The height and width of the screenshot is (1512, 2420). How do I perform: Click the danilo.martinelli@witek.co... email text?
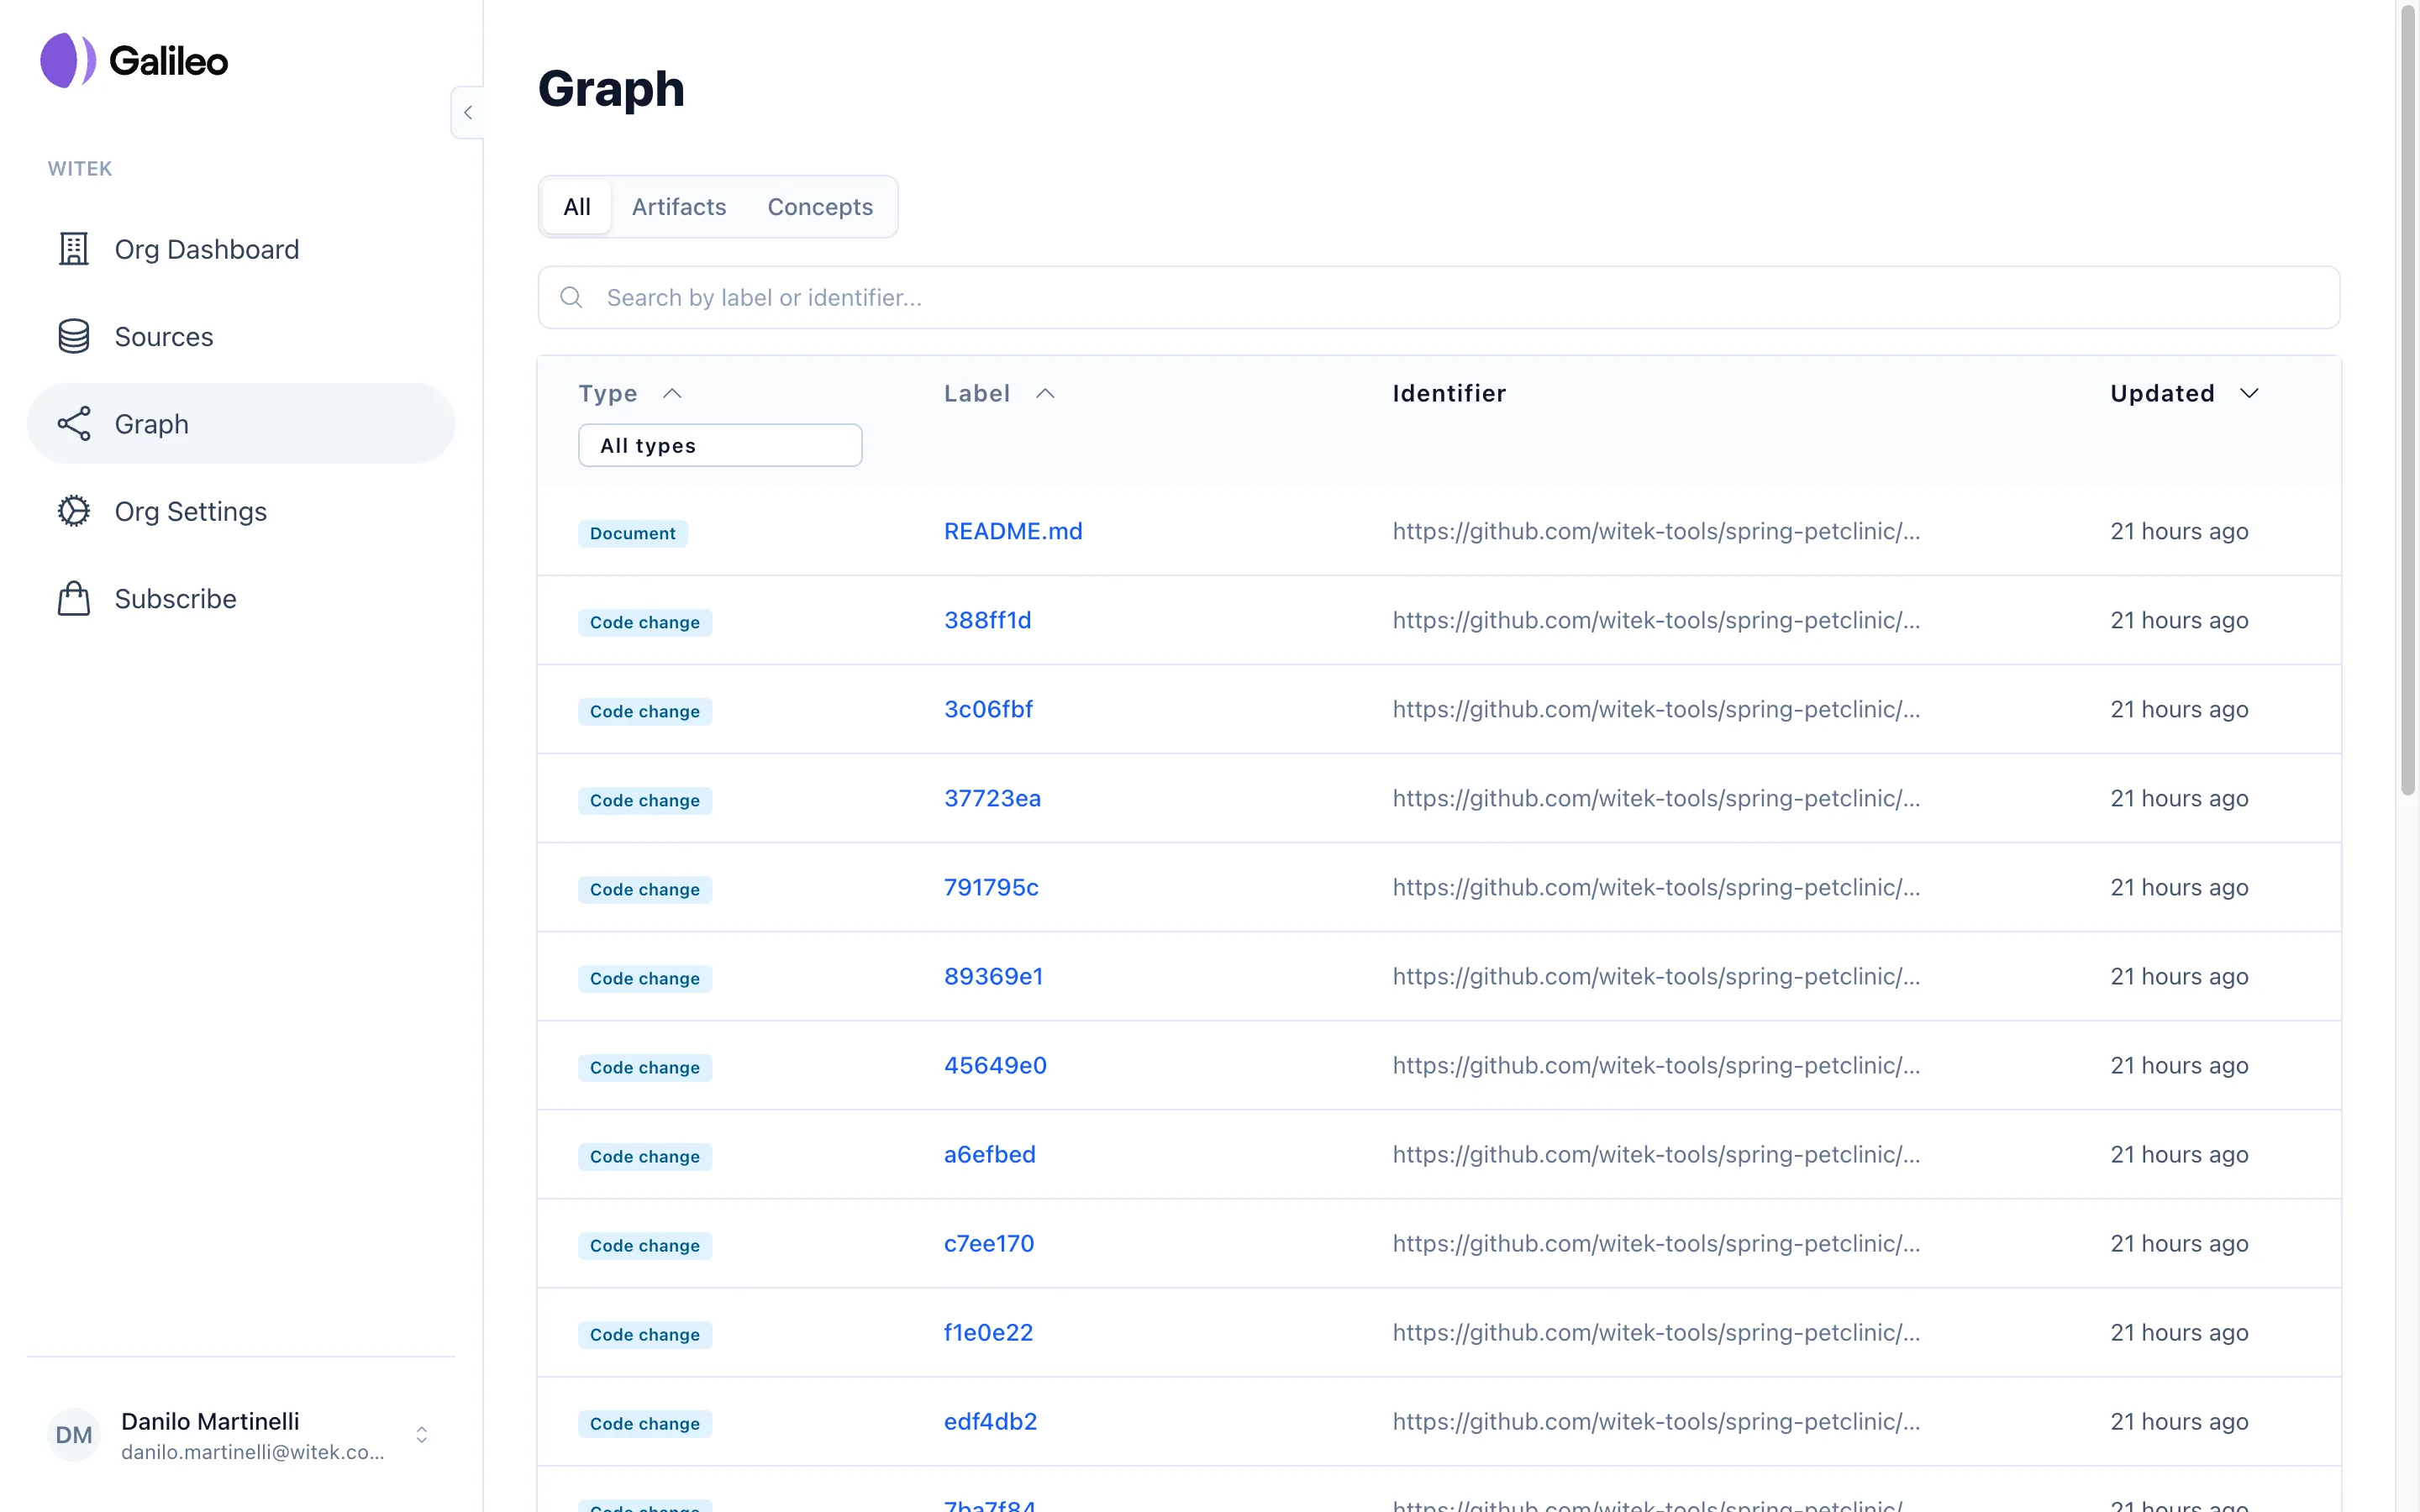pos(252,1452)
